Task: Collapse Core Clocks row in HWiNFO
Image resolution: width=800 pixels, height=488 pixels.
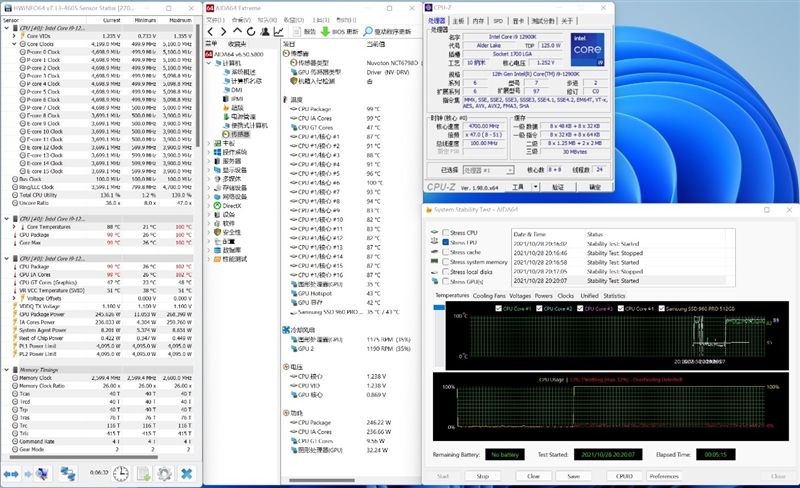Action: click(x=14, y=44)
